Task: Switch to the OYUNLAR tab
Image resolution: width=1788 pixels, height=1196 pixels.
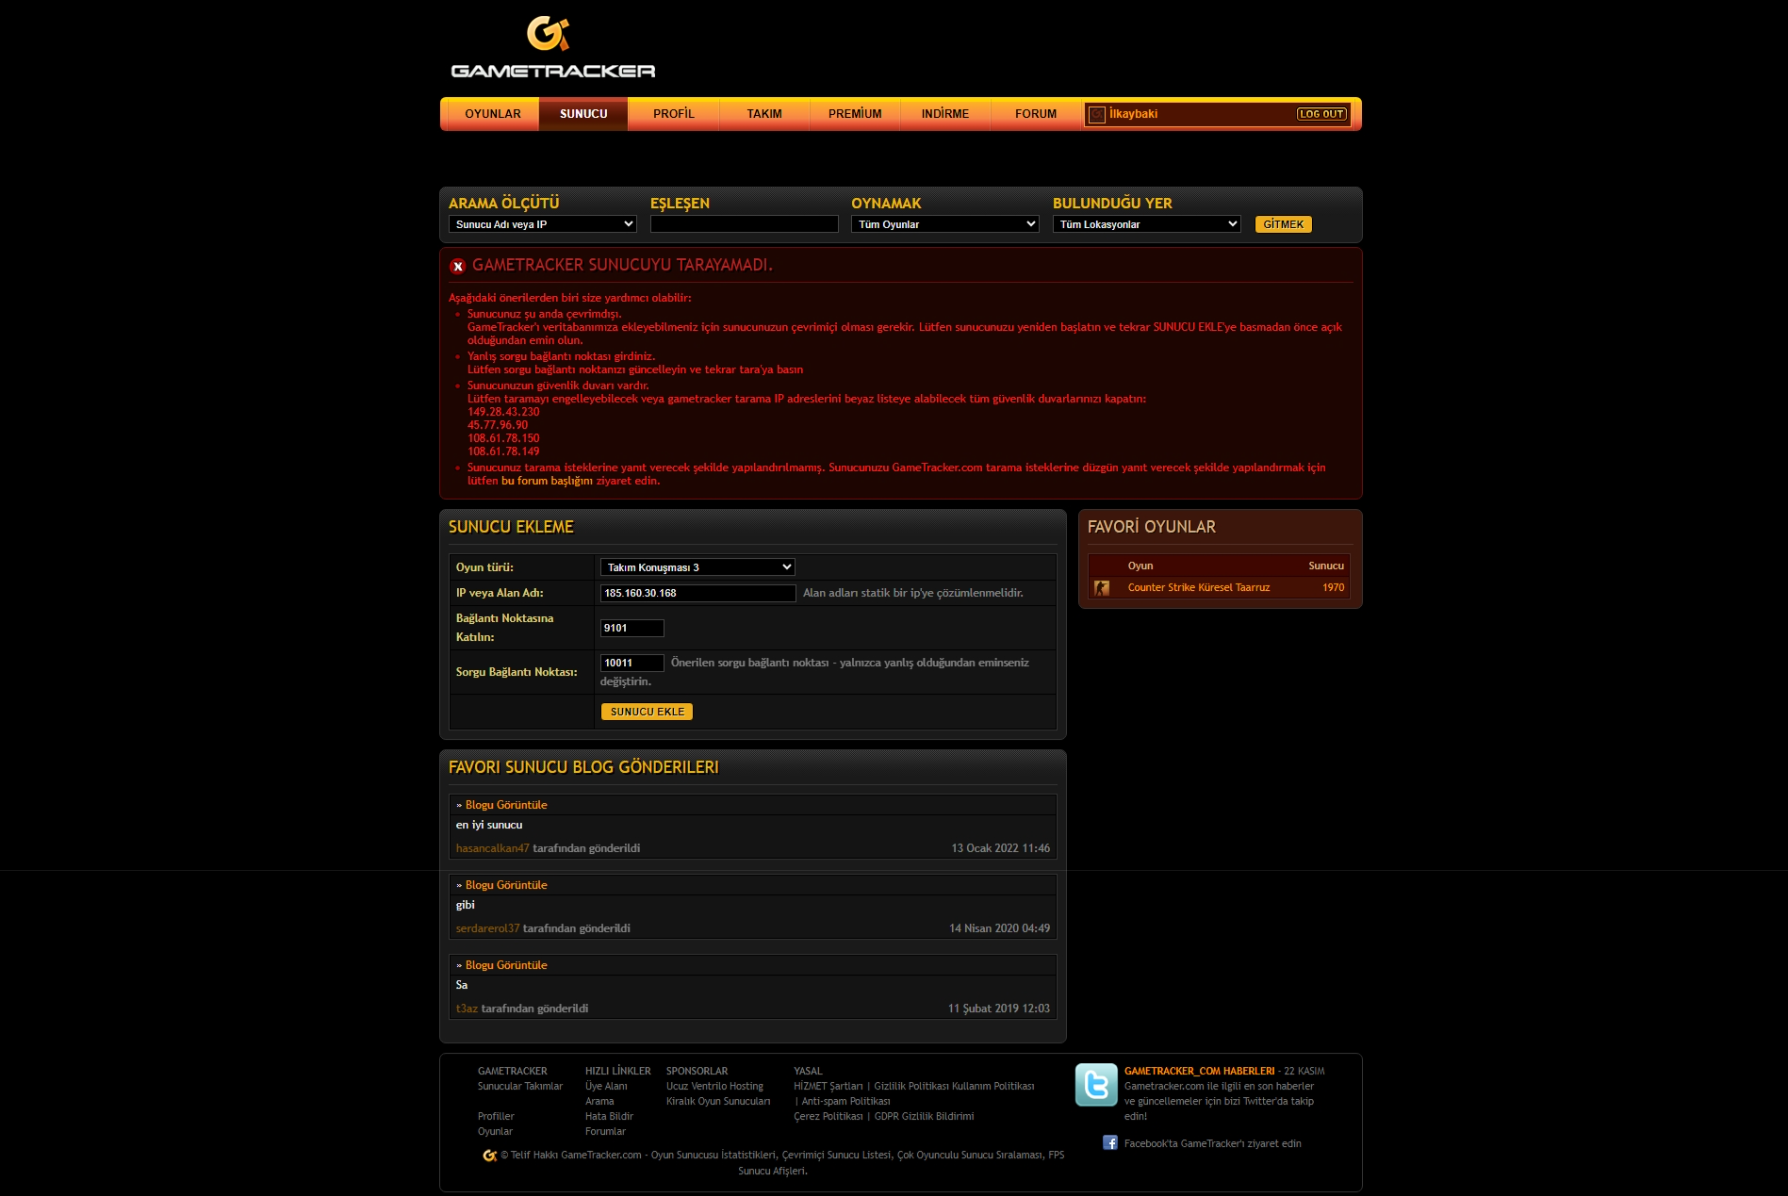Action: pos(492,114)
